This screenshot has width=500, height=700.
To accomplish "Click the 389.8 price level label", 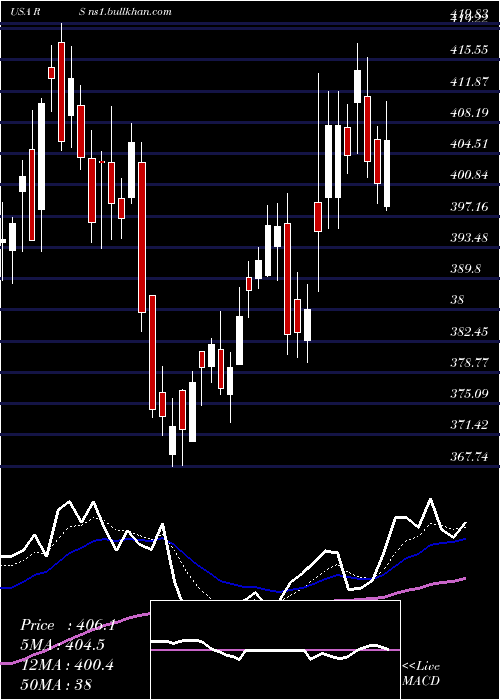I will click(x=465, y=269).
